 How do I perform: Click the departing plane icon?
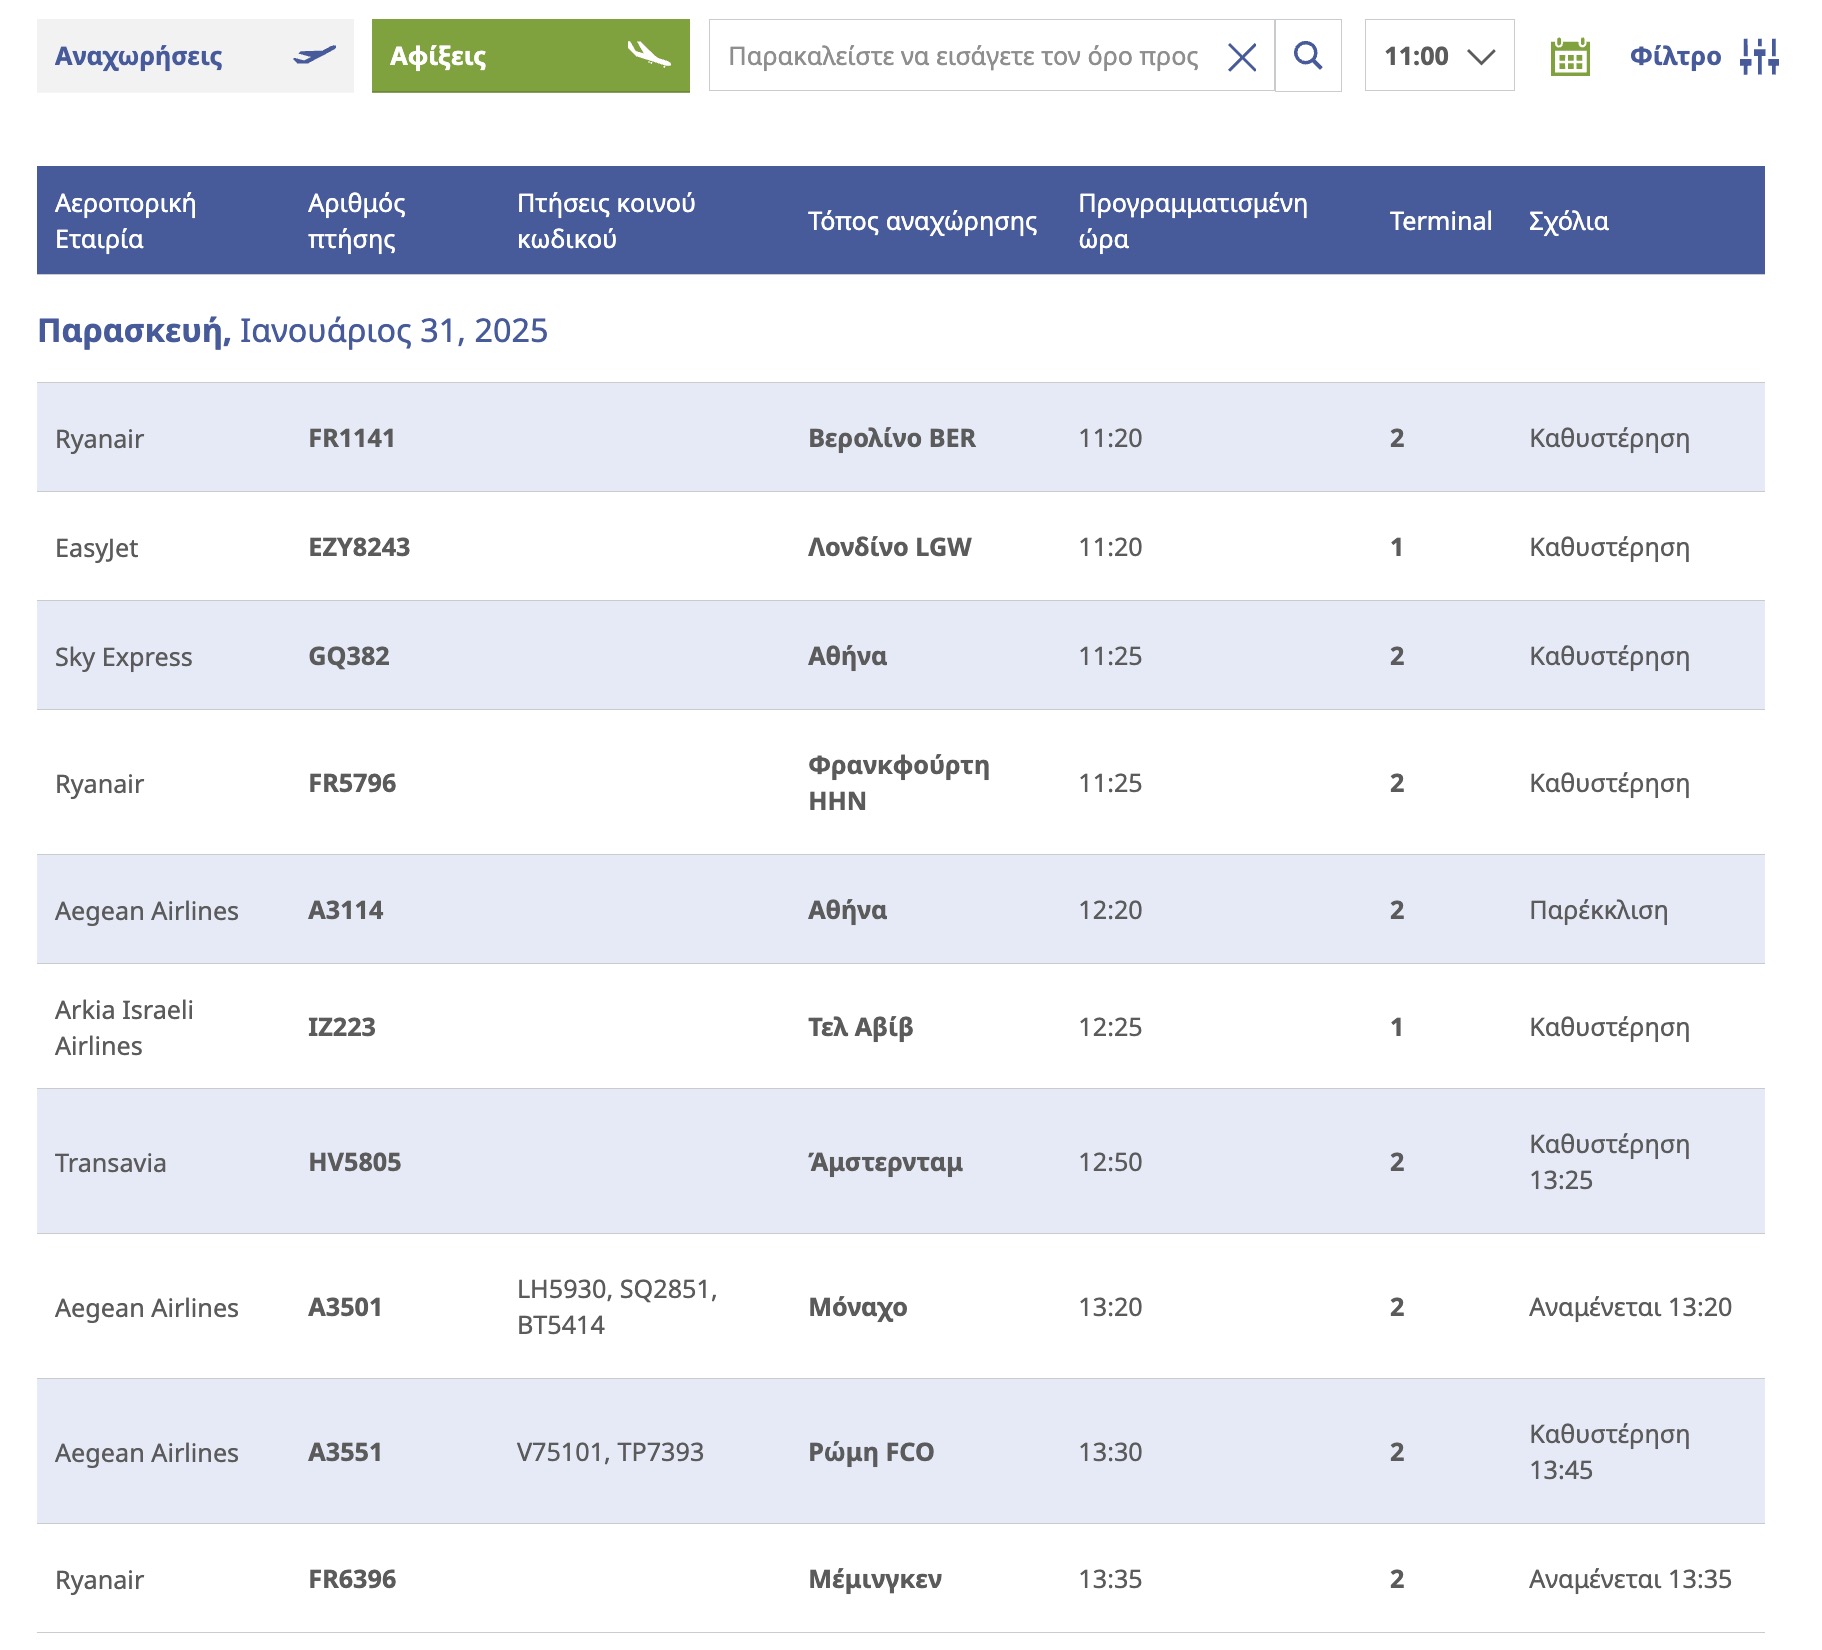[x=314, y=55]
